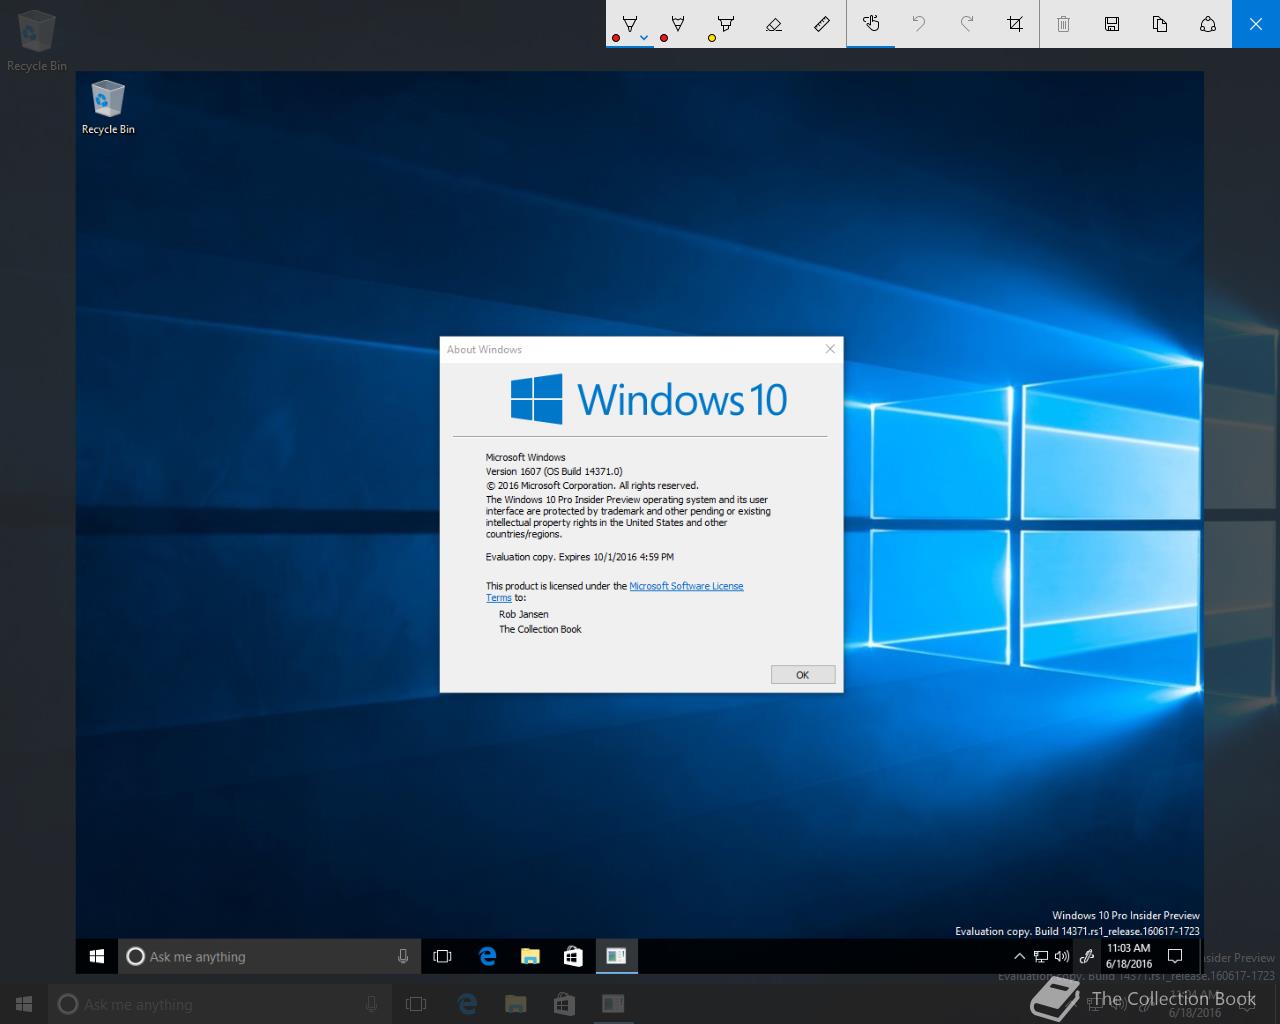Click Start button on dimmed background taskbar

pos(24,1004)
